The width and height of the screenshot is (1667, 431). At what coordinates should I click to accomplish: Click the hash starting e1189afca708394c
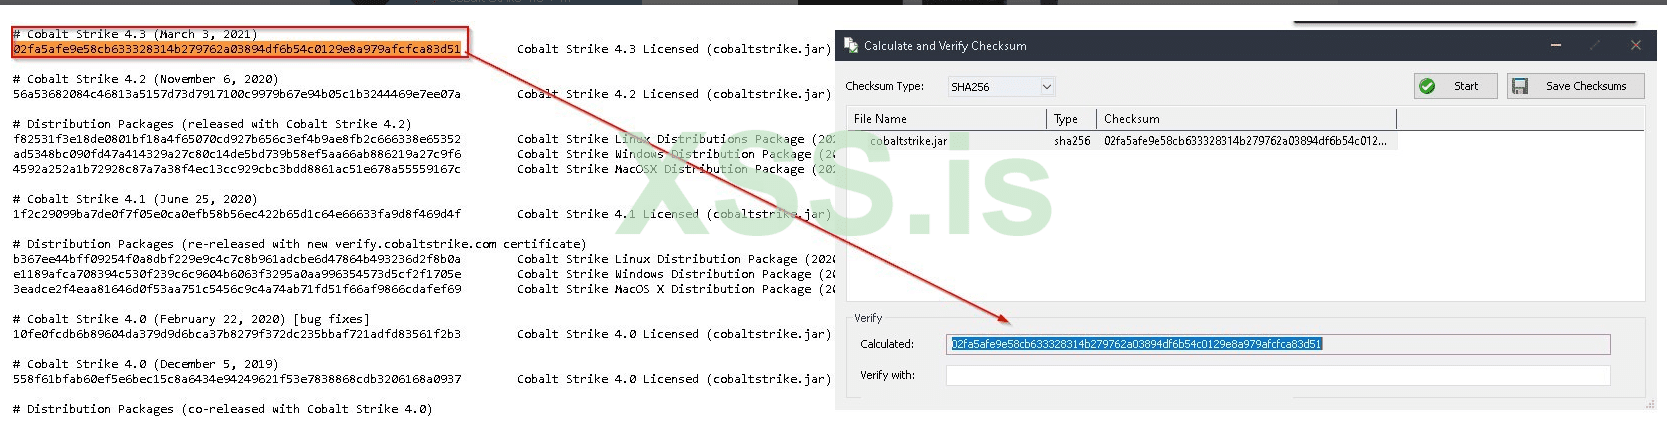tap(237, 274)
